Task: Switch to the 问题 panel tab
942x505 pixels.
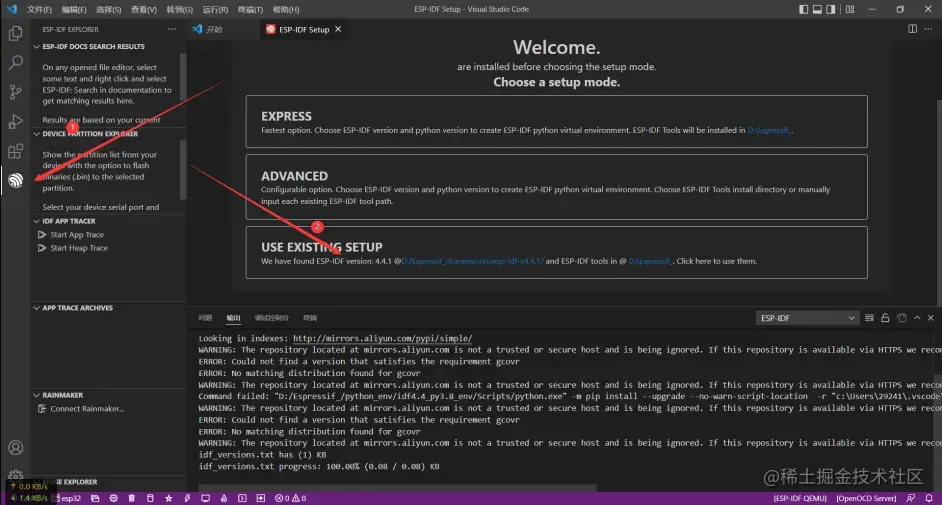Action: pos(205,318)
